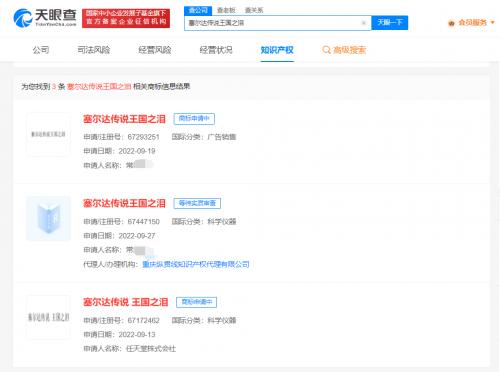Open the first trademark's logo thumbnail

click(x=48, y=134)
